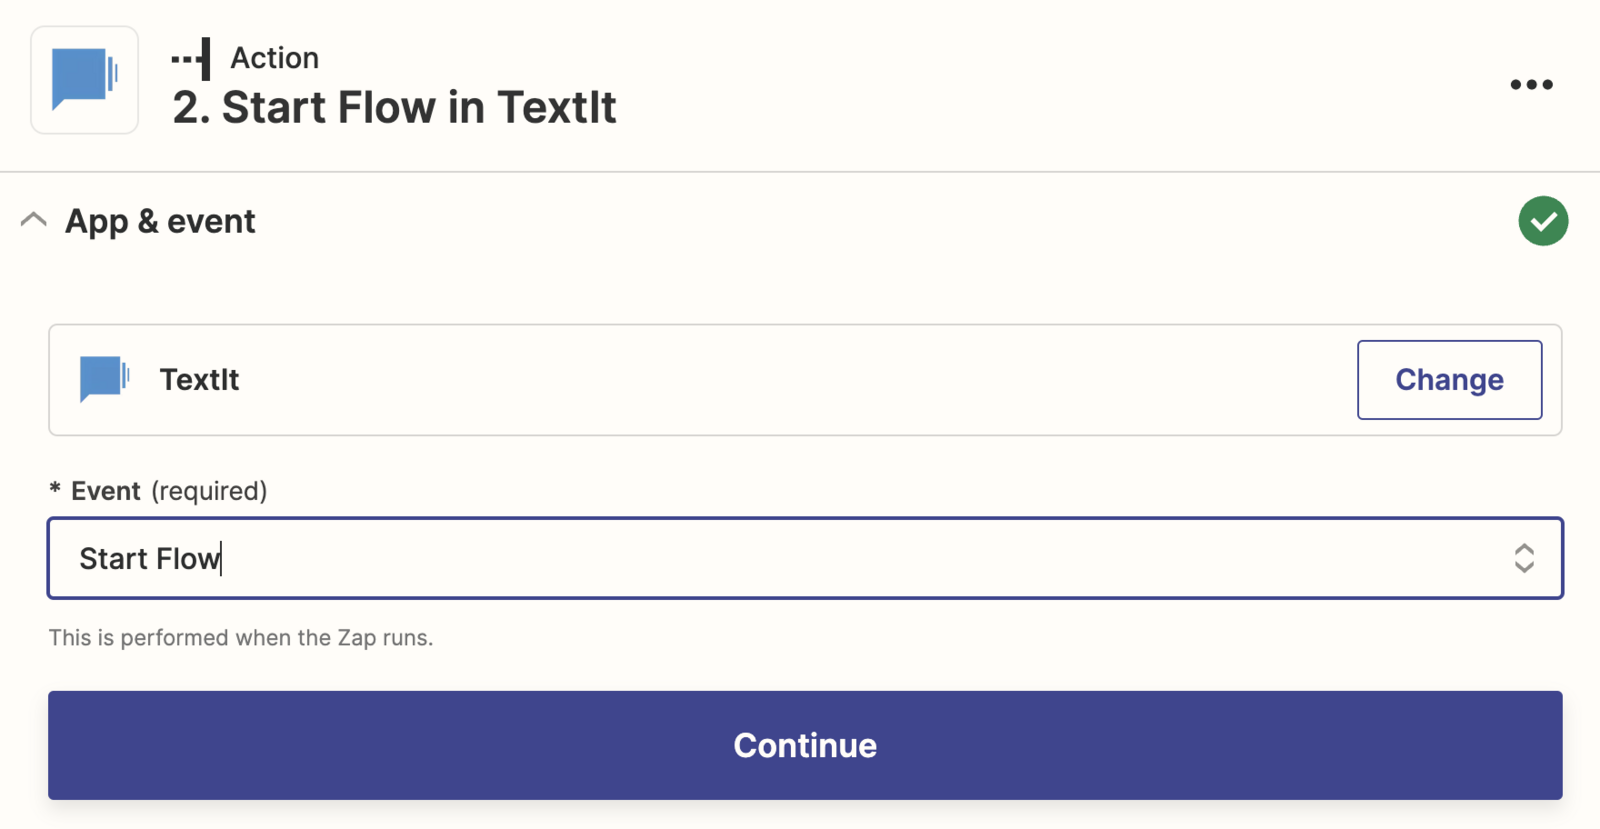Click the Start Flow text in Event field
Screen dimensions: 1600x829
[x=150, y=558]
